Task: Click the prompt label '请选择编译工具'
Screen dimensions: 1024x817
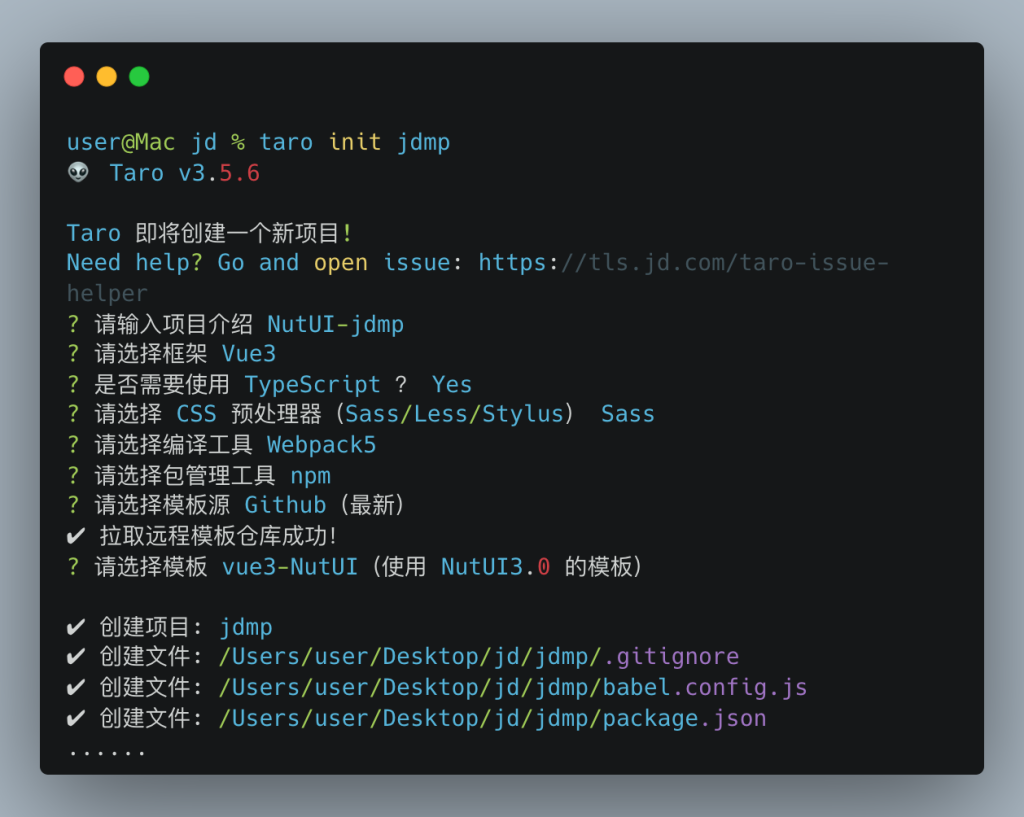Action: (x=174, y=445)
